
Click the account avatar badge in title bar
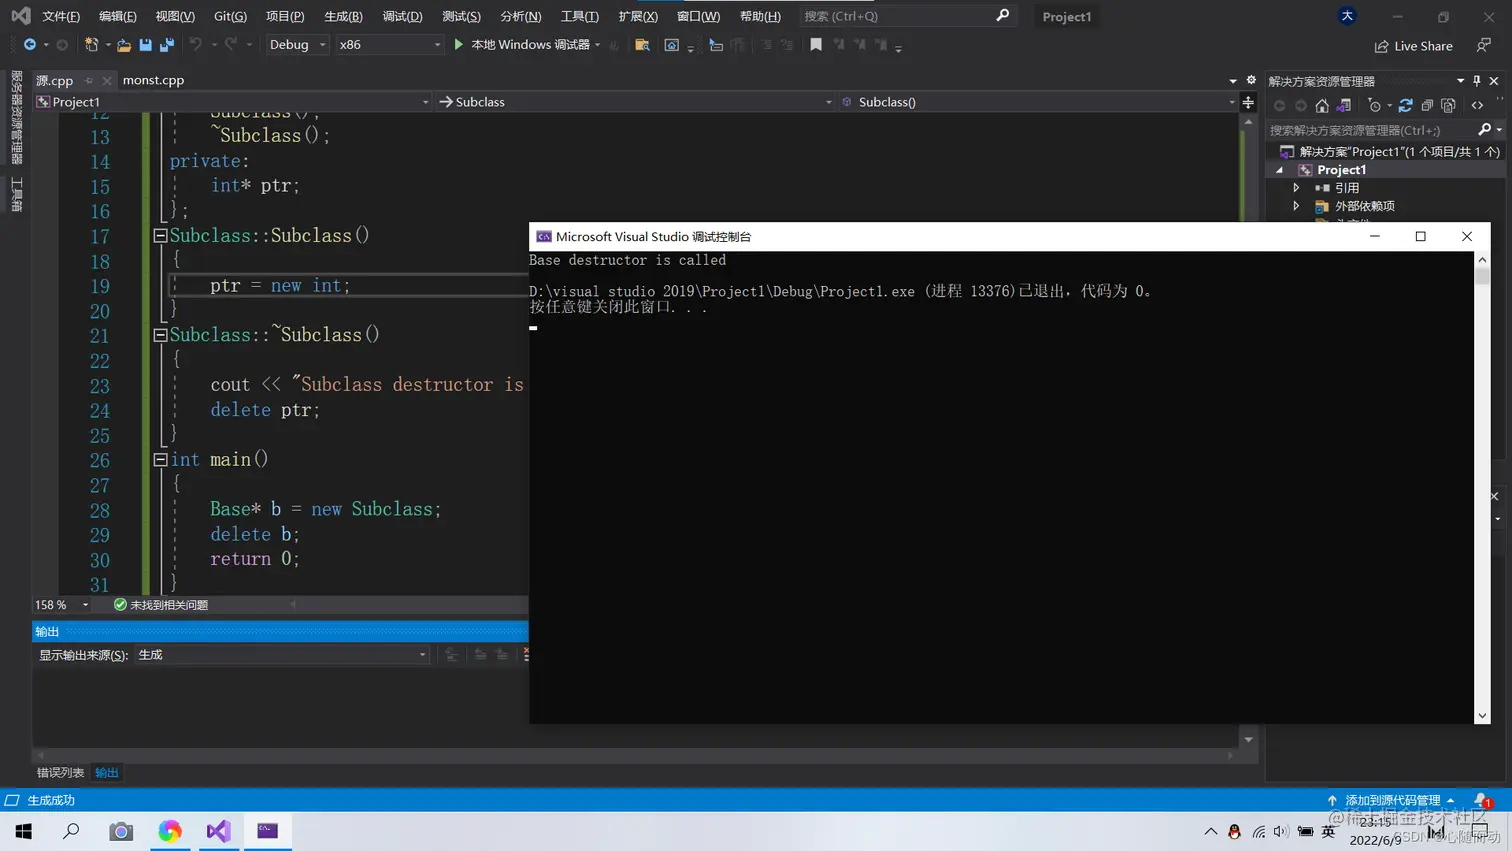[1347, 16]
